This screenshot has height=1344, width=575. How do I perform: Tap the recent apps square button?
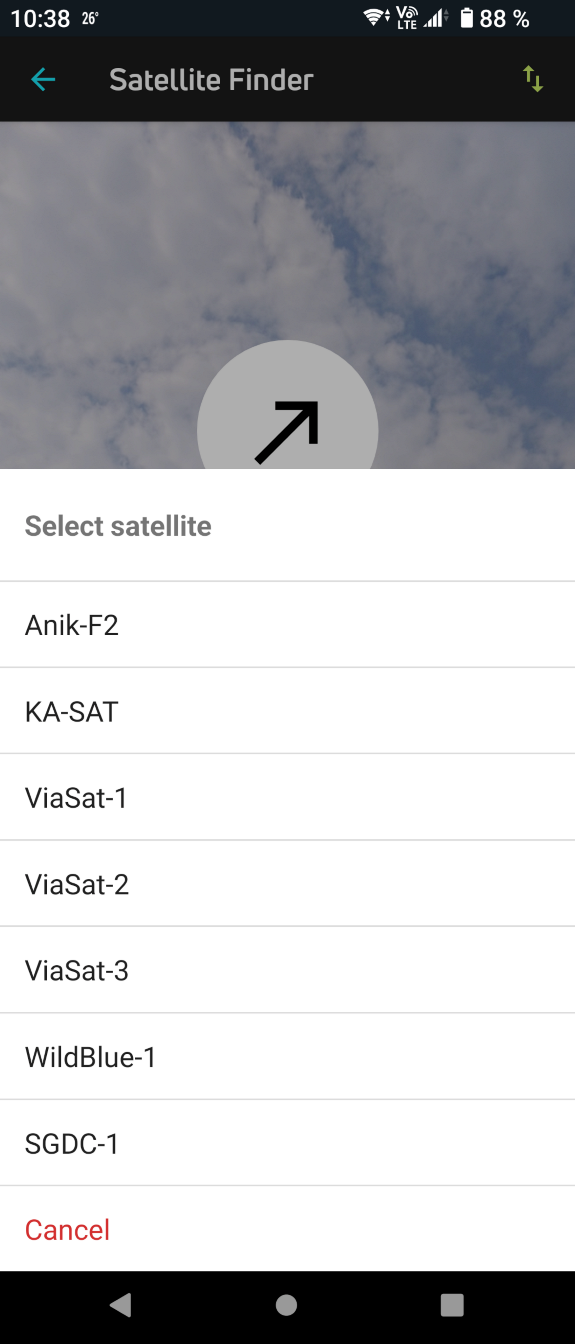click(x=452, y=1304)
